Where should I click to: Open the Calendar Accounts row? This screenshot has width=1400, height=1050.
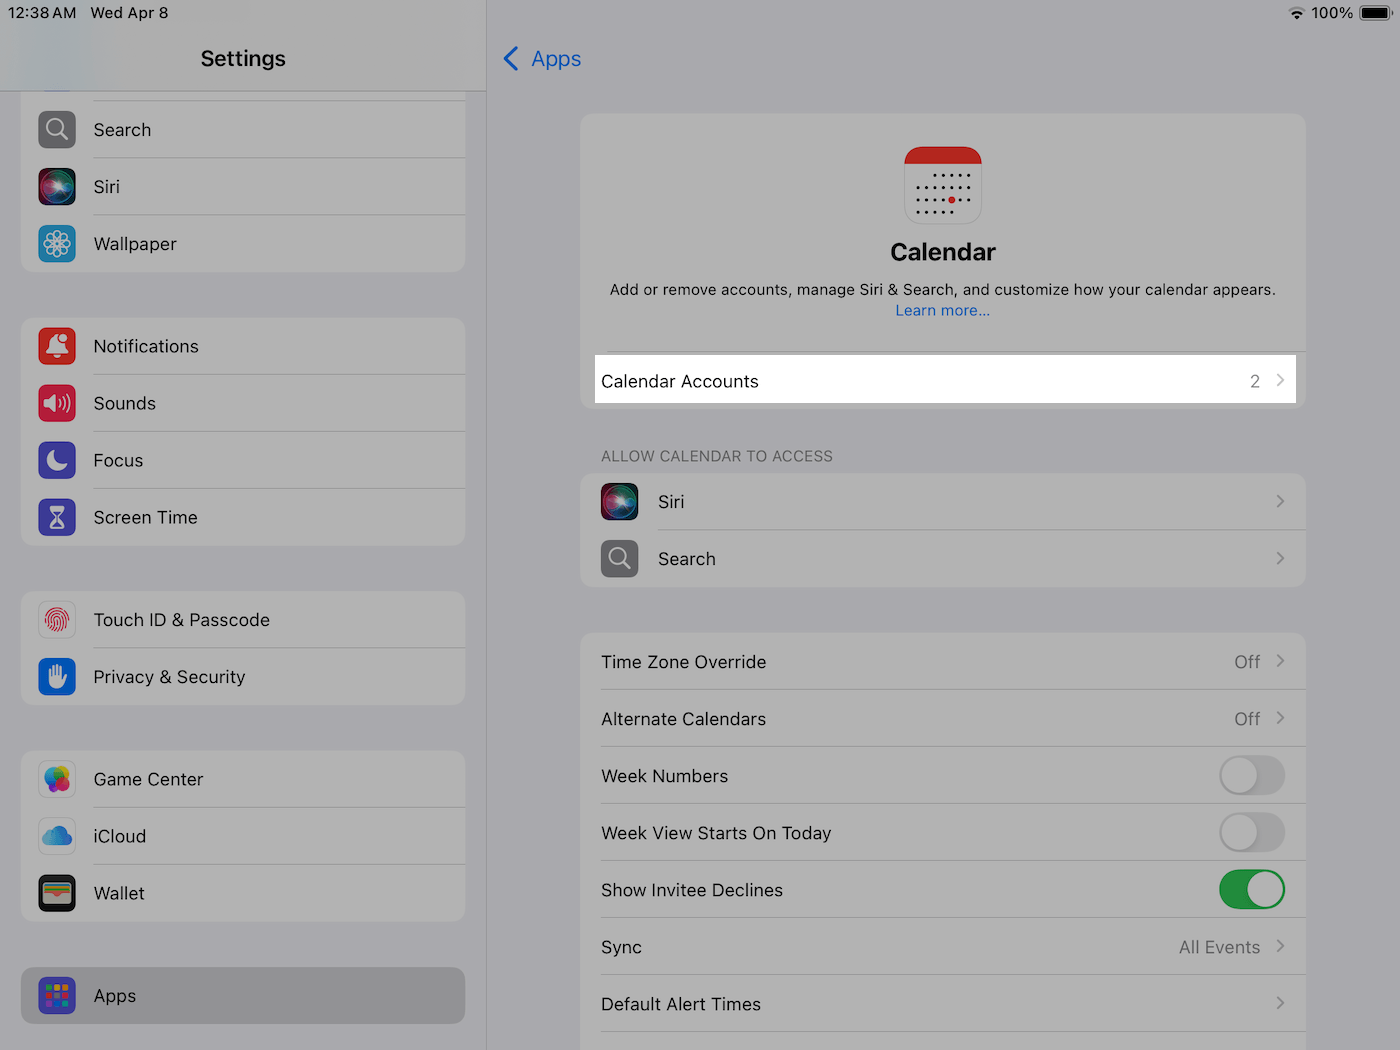[943, 381]
